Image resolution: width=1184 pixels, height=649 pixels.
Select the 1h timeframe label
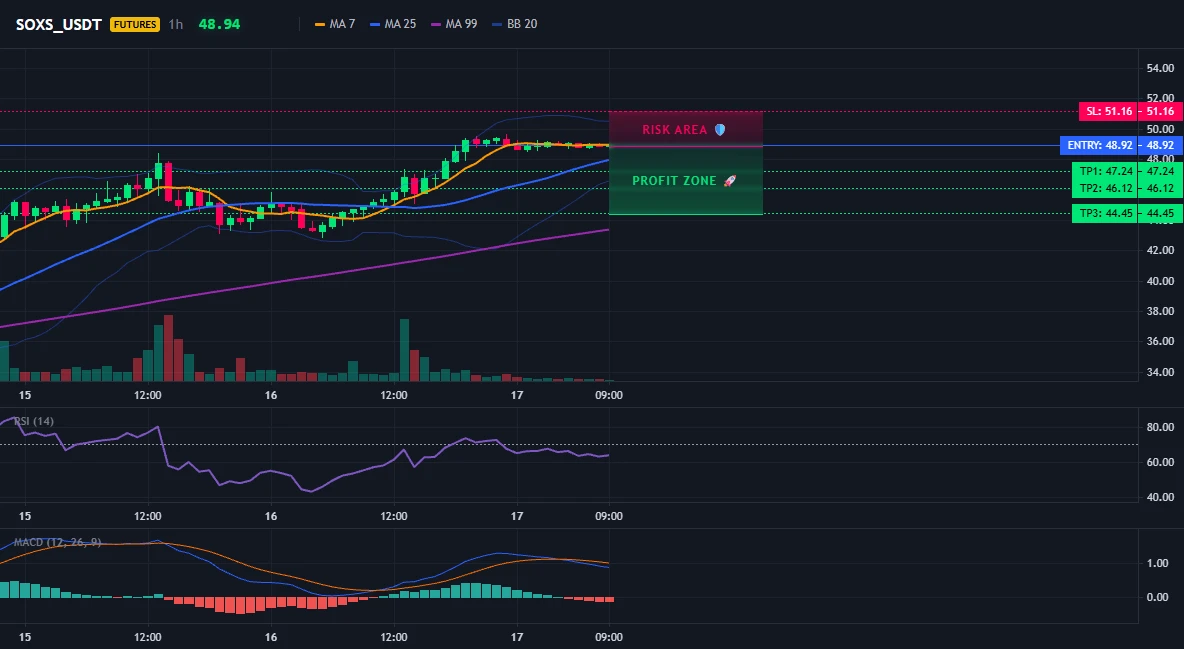pos(175,24)
